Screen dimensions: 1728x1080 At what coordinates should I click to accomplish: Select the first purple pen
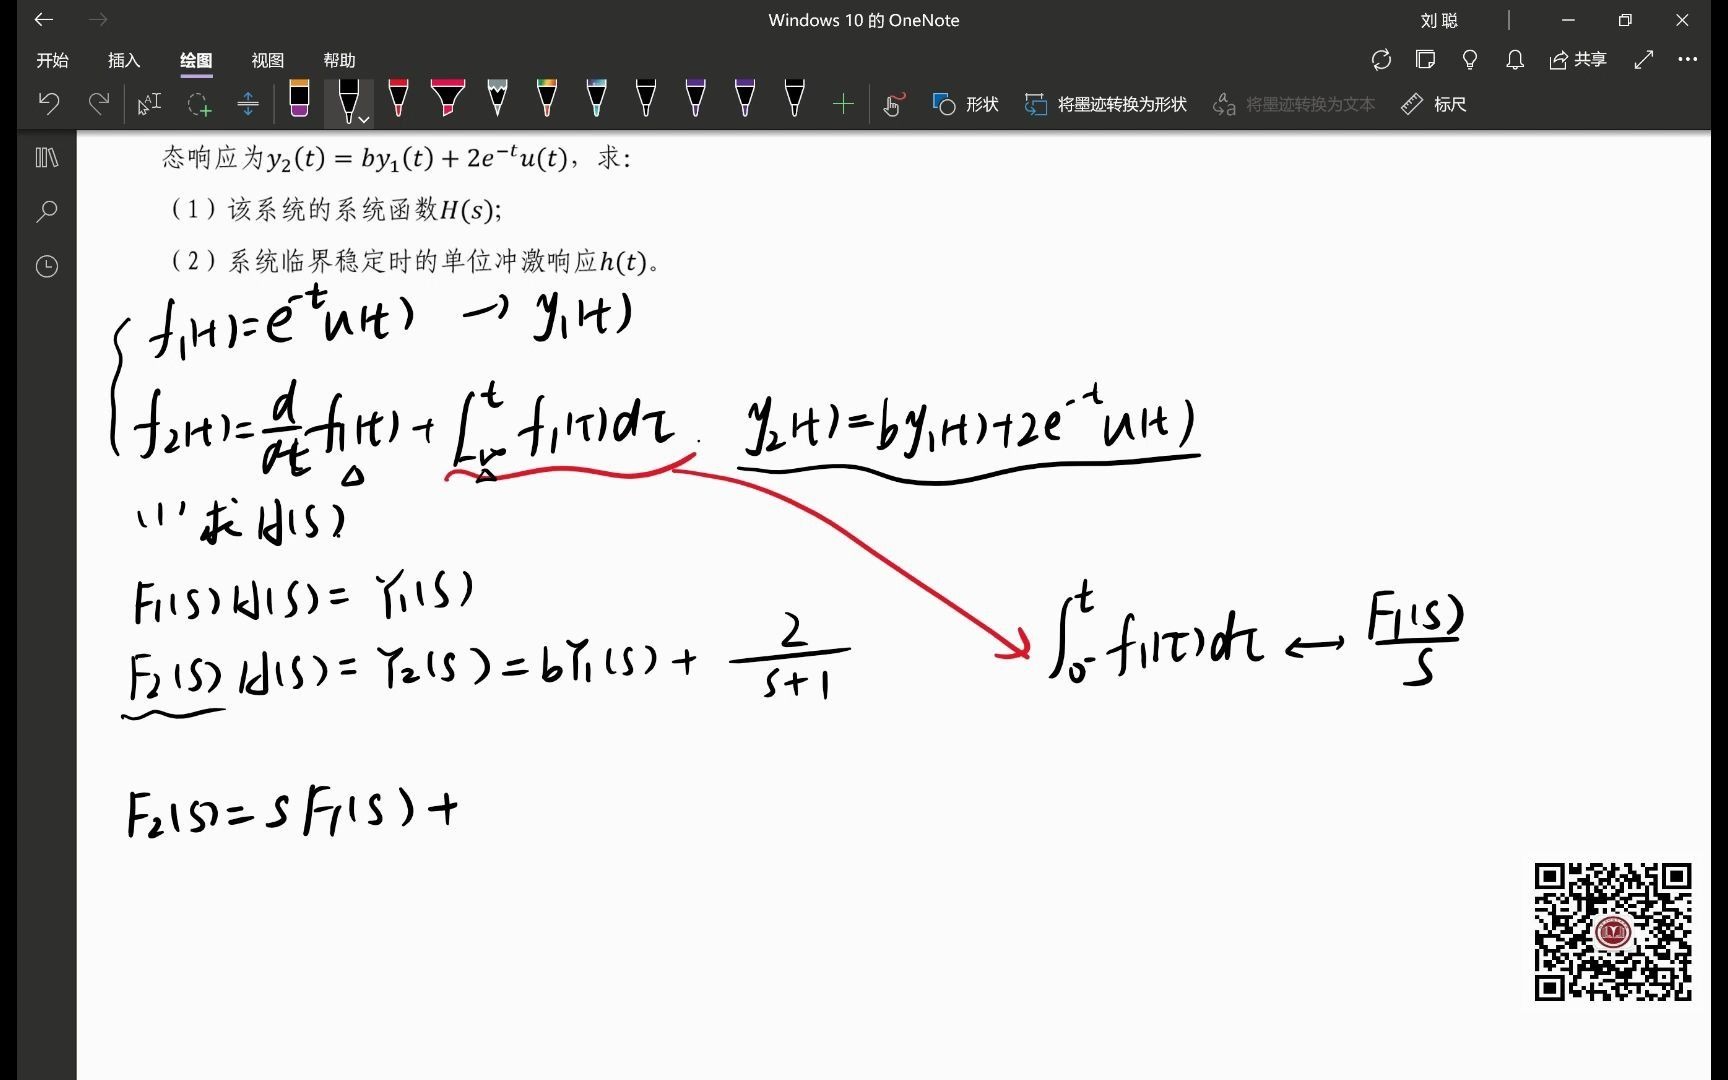tap(696, 99)
